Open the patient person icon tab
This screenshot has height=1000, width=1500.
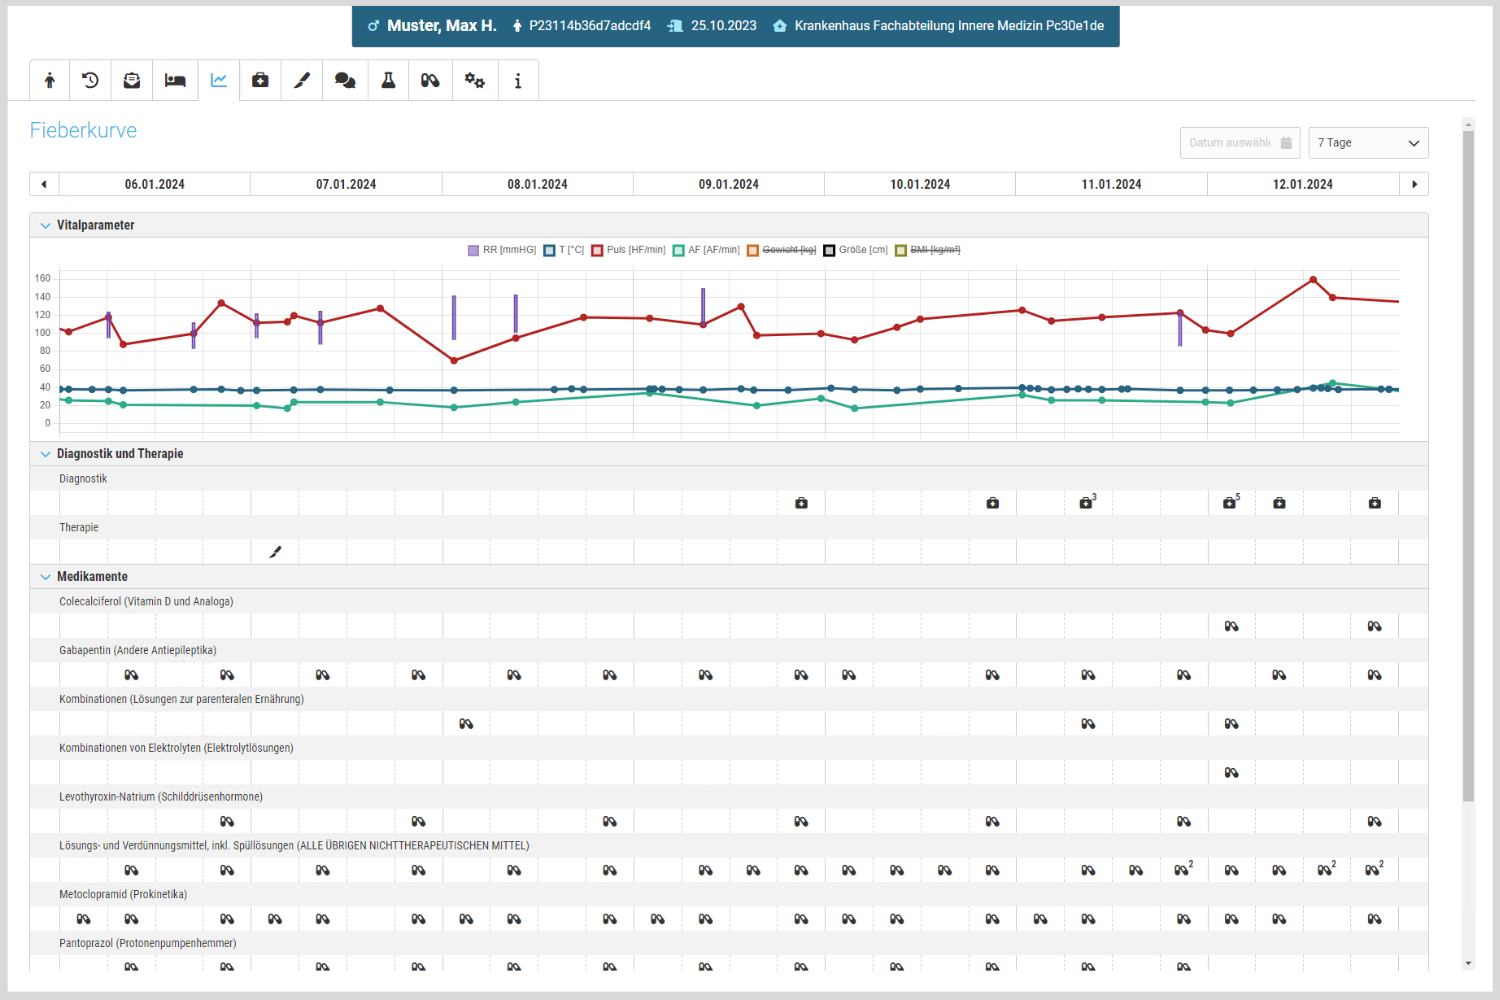(49, 81)
